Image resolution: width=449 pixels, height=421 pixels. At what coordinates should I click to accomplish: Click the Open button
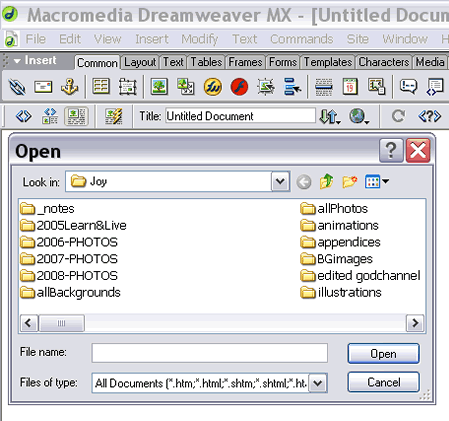point(383,354)
